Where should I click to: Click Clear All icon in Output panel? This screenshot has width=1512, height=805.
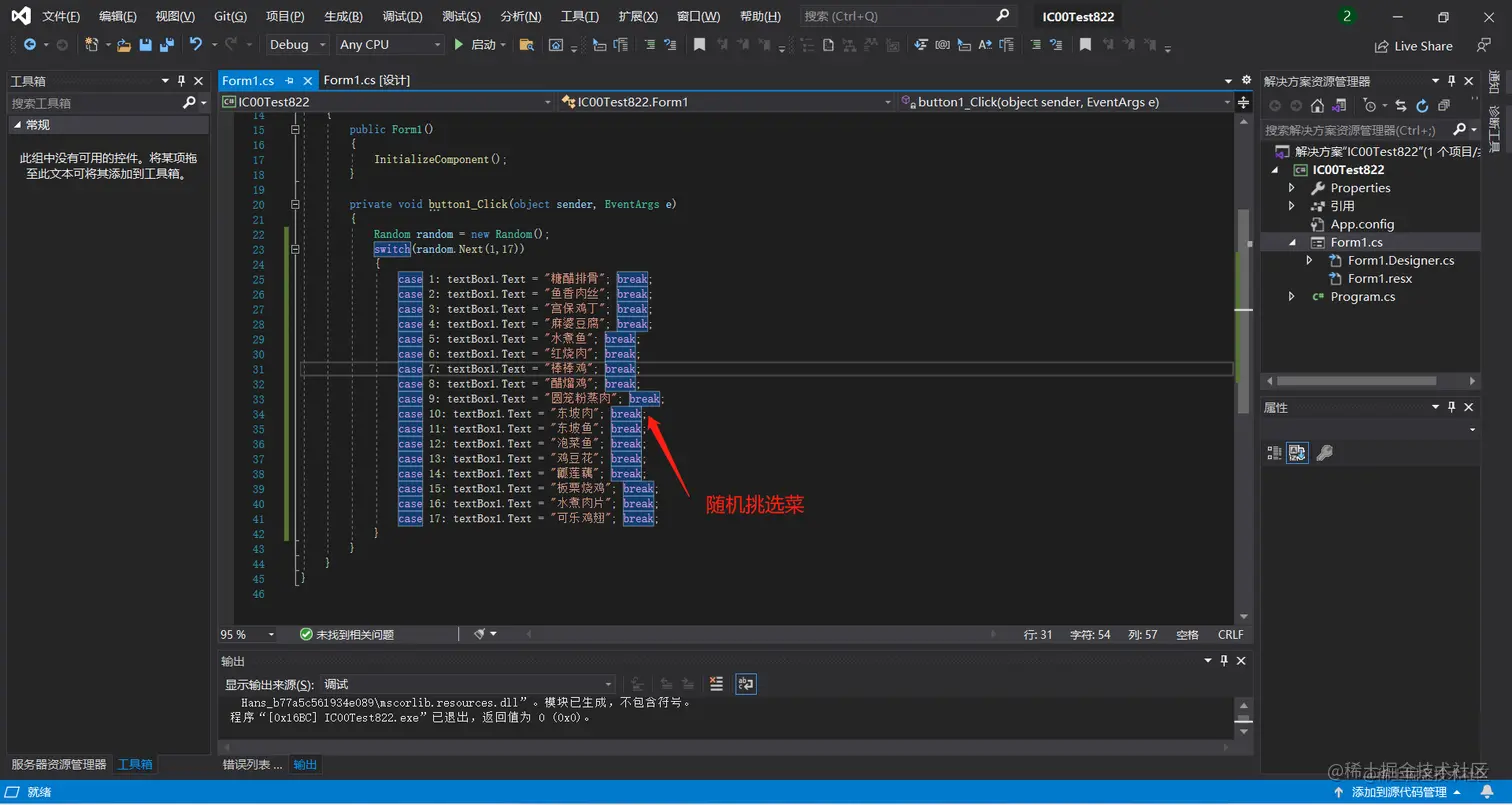[716, 684]
